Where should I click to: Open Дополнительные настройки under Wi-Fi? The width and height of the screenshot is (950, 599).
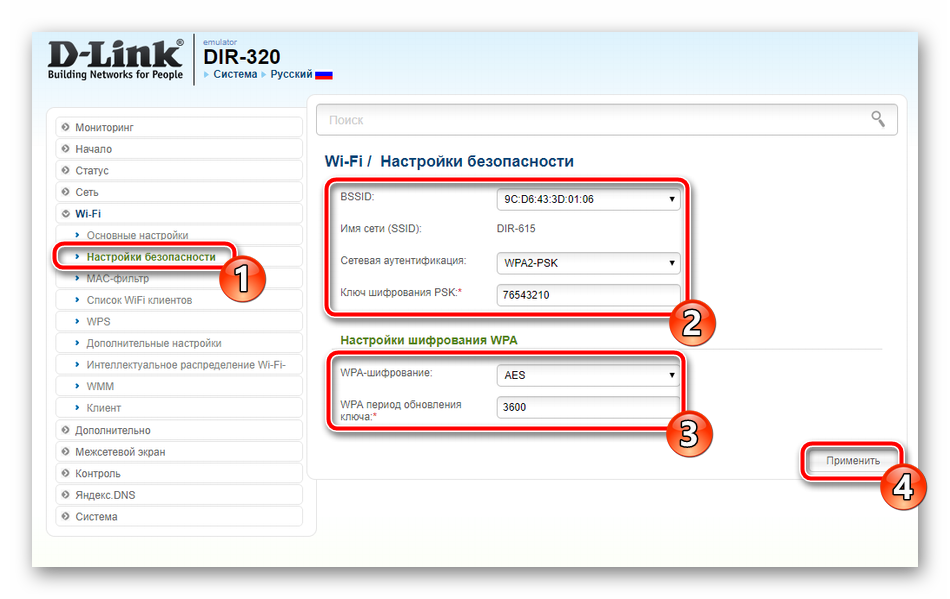coord(179,343)
